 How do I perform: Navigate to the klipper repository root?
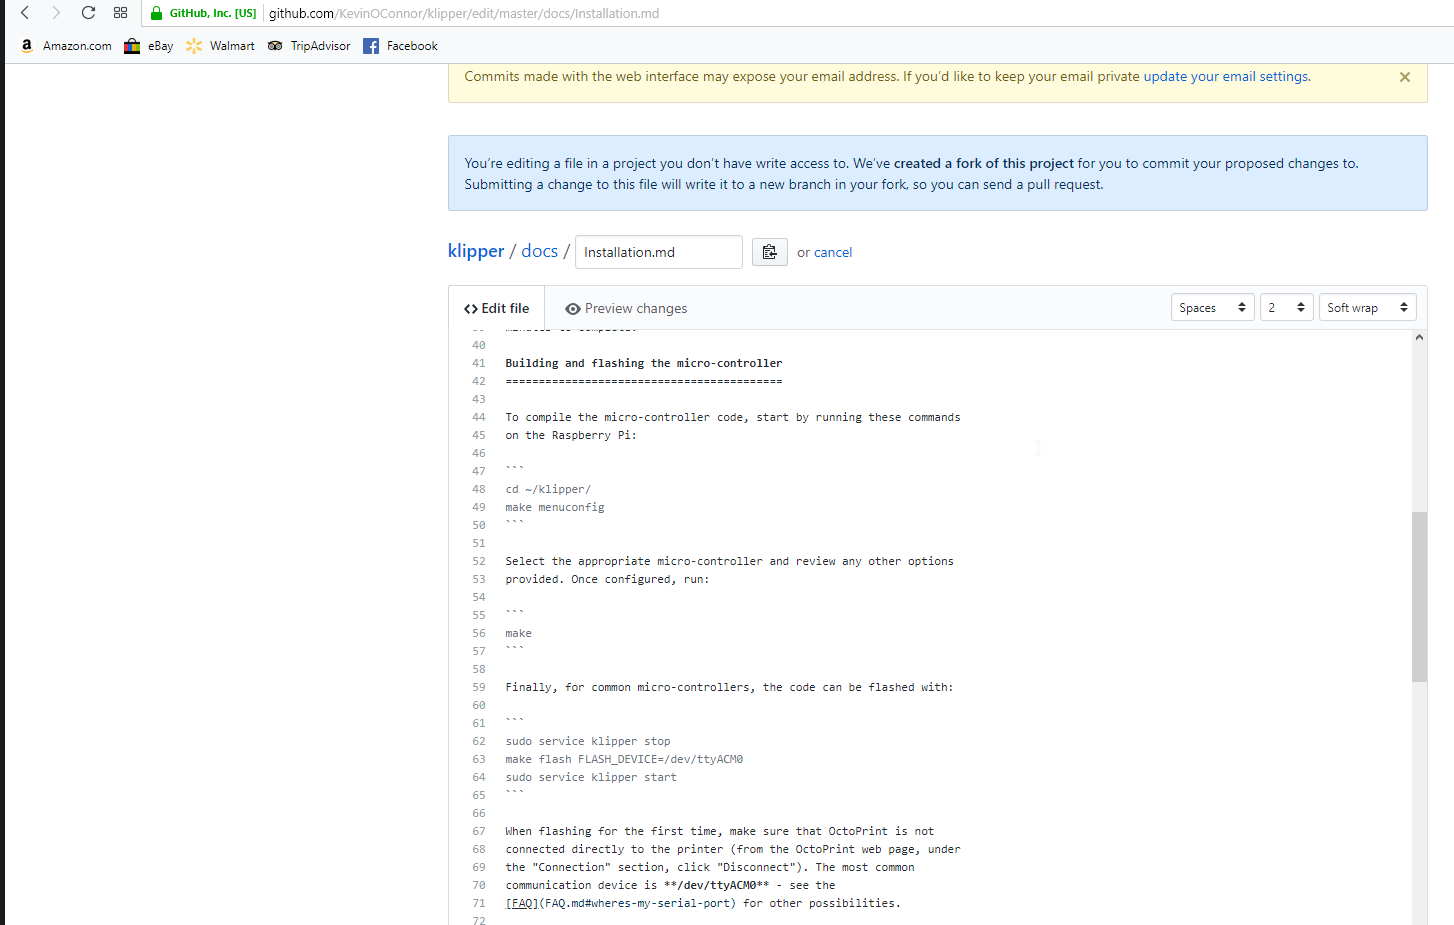pos(476,251)
